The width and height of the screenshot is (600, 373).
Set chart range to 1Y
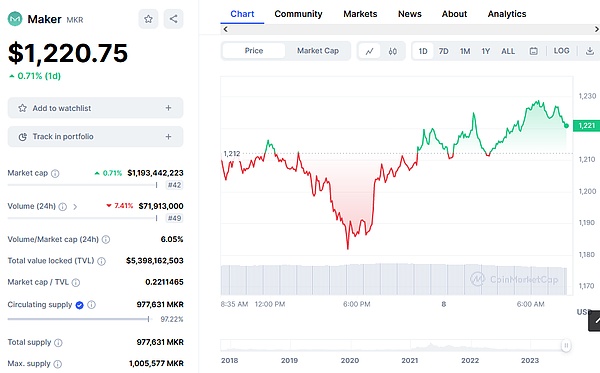coord(486,51)
